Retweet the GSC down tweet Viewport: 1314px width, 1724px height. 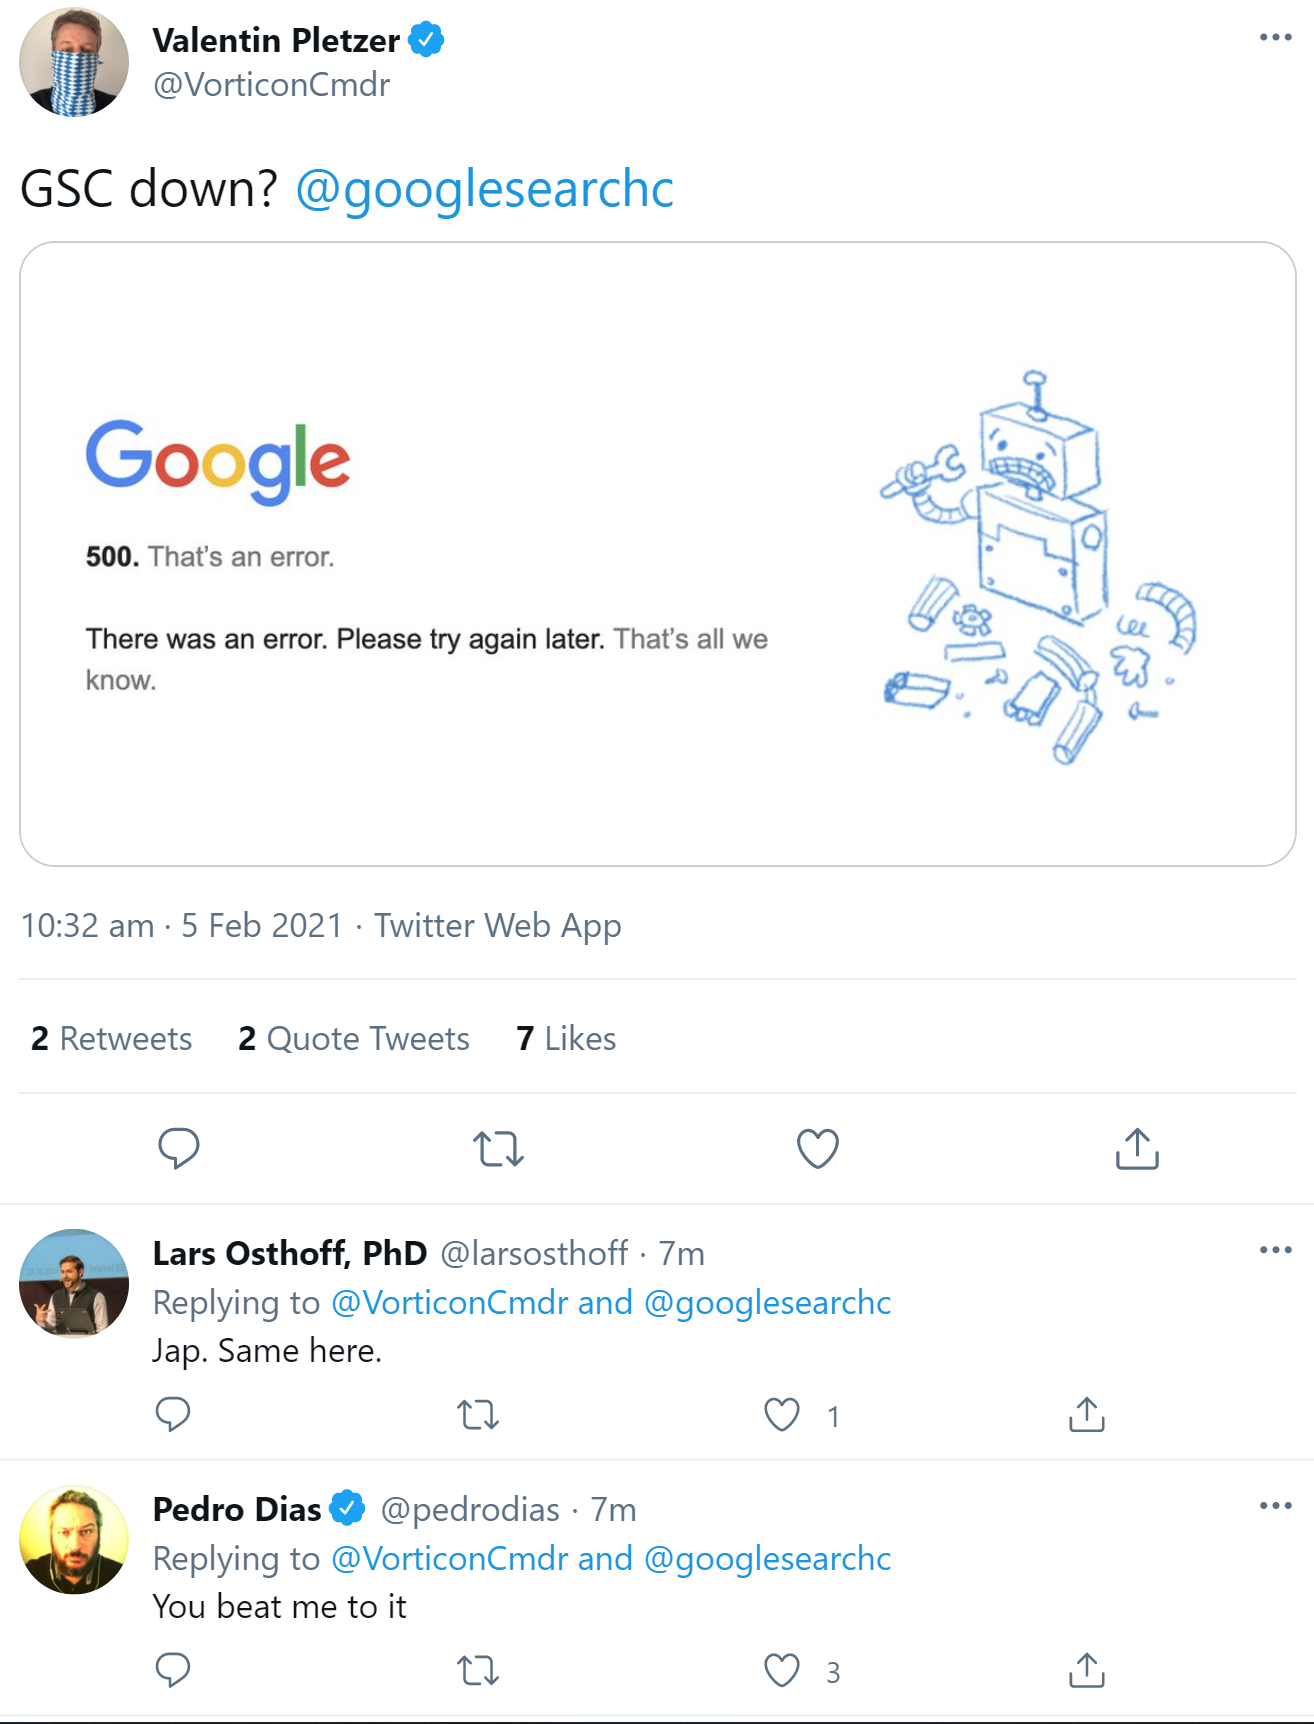pyautogui.click(x=498, y=1150)
